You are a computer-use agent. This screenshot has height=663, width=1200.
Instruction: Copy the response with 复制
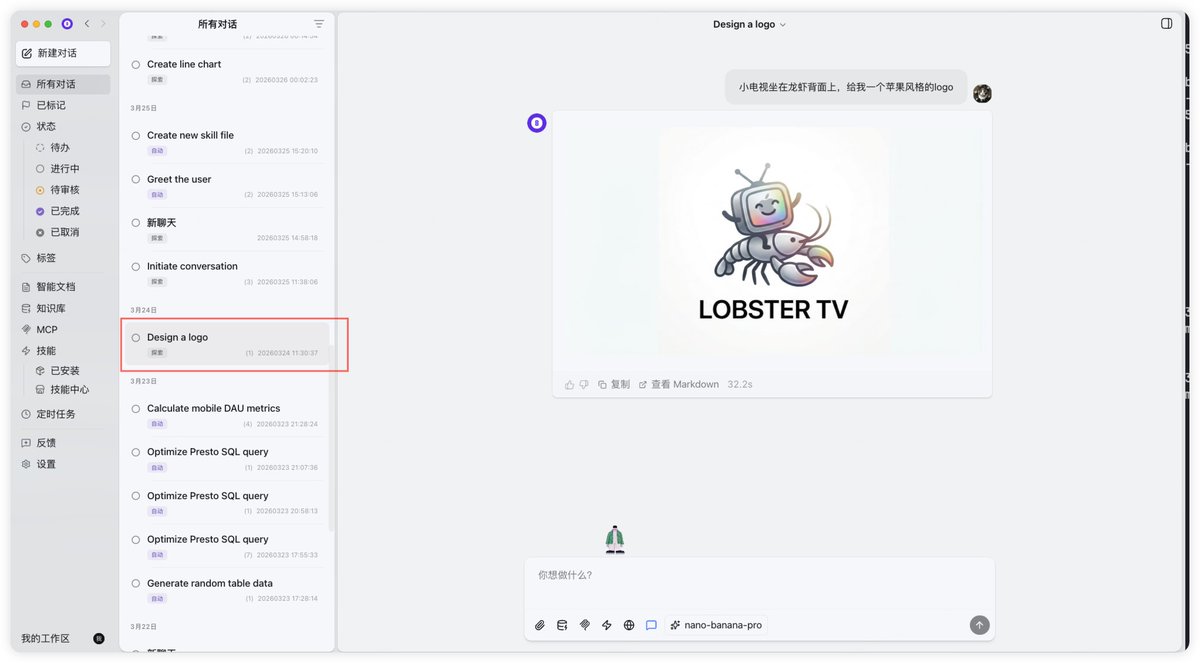[614, 384]
